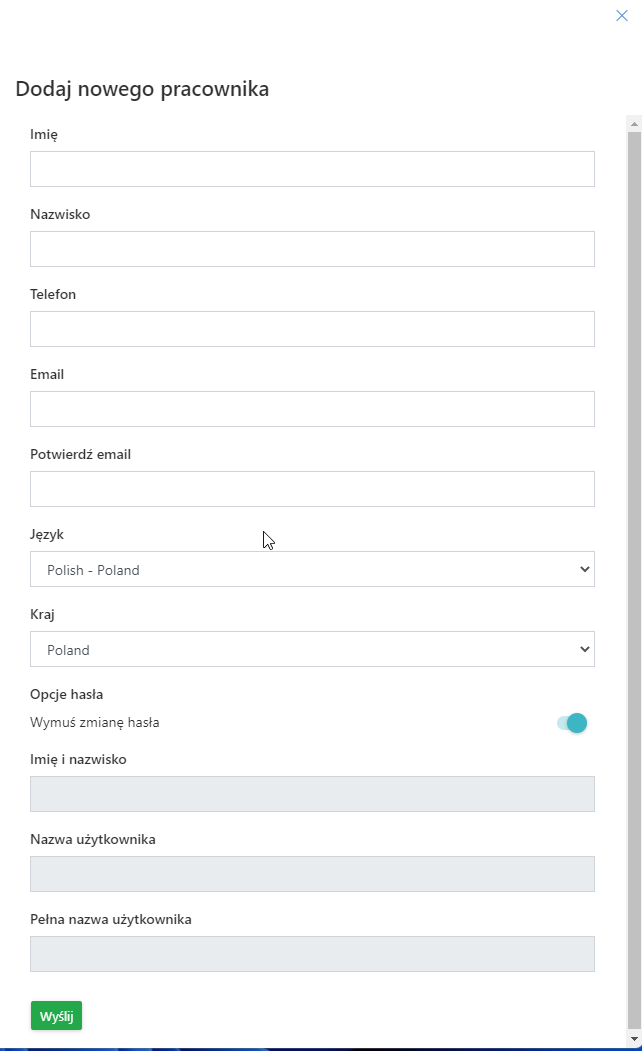The height and width of the screenshot is (1051, 642).
Task: Select the Email input field
Action: [x=312, y=409]
